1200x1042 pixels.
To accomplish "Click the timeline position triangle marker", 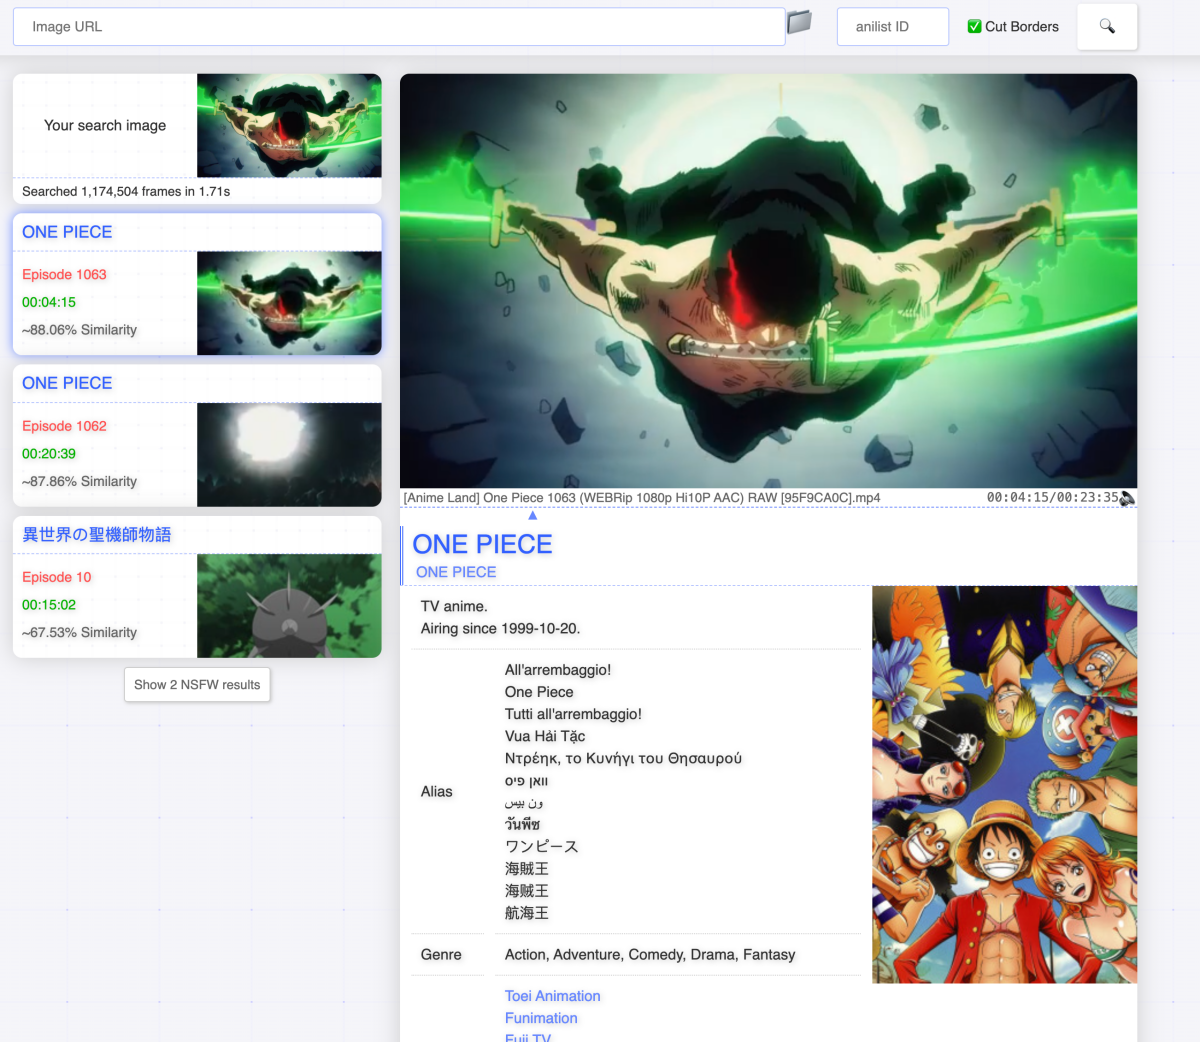I will point(532,515).
